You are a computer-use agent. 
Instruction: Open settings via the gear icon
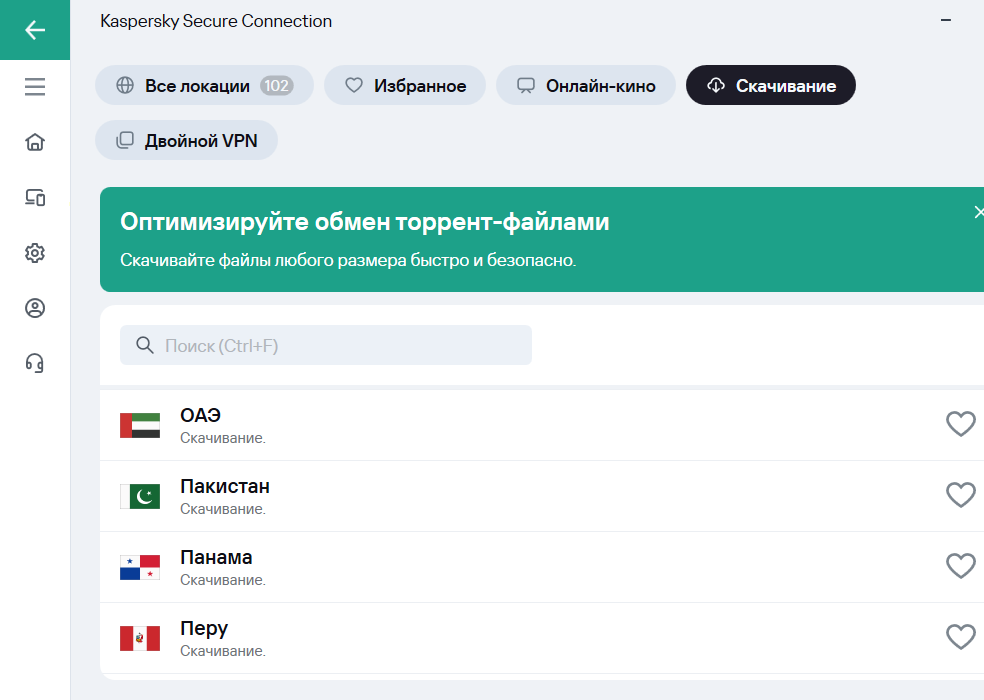click(35, 252)
